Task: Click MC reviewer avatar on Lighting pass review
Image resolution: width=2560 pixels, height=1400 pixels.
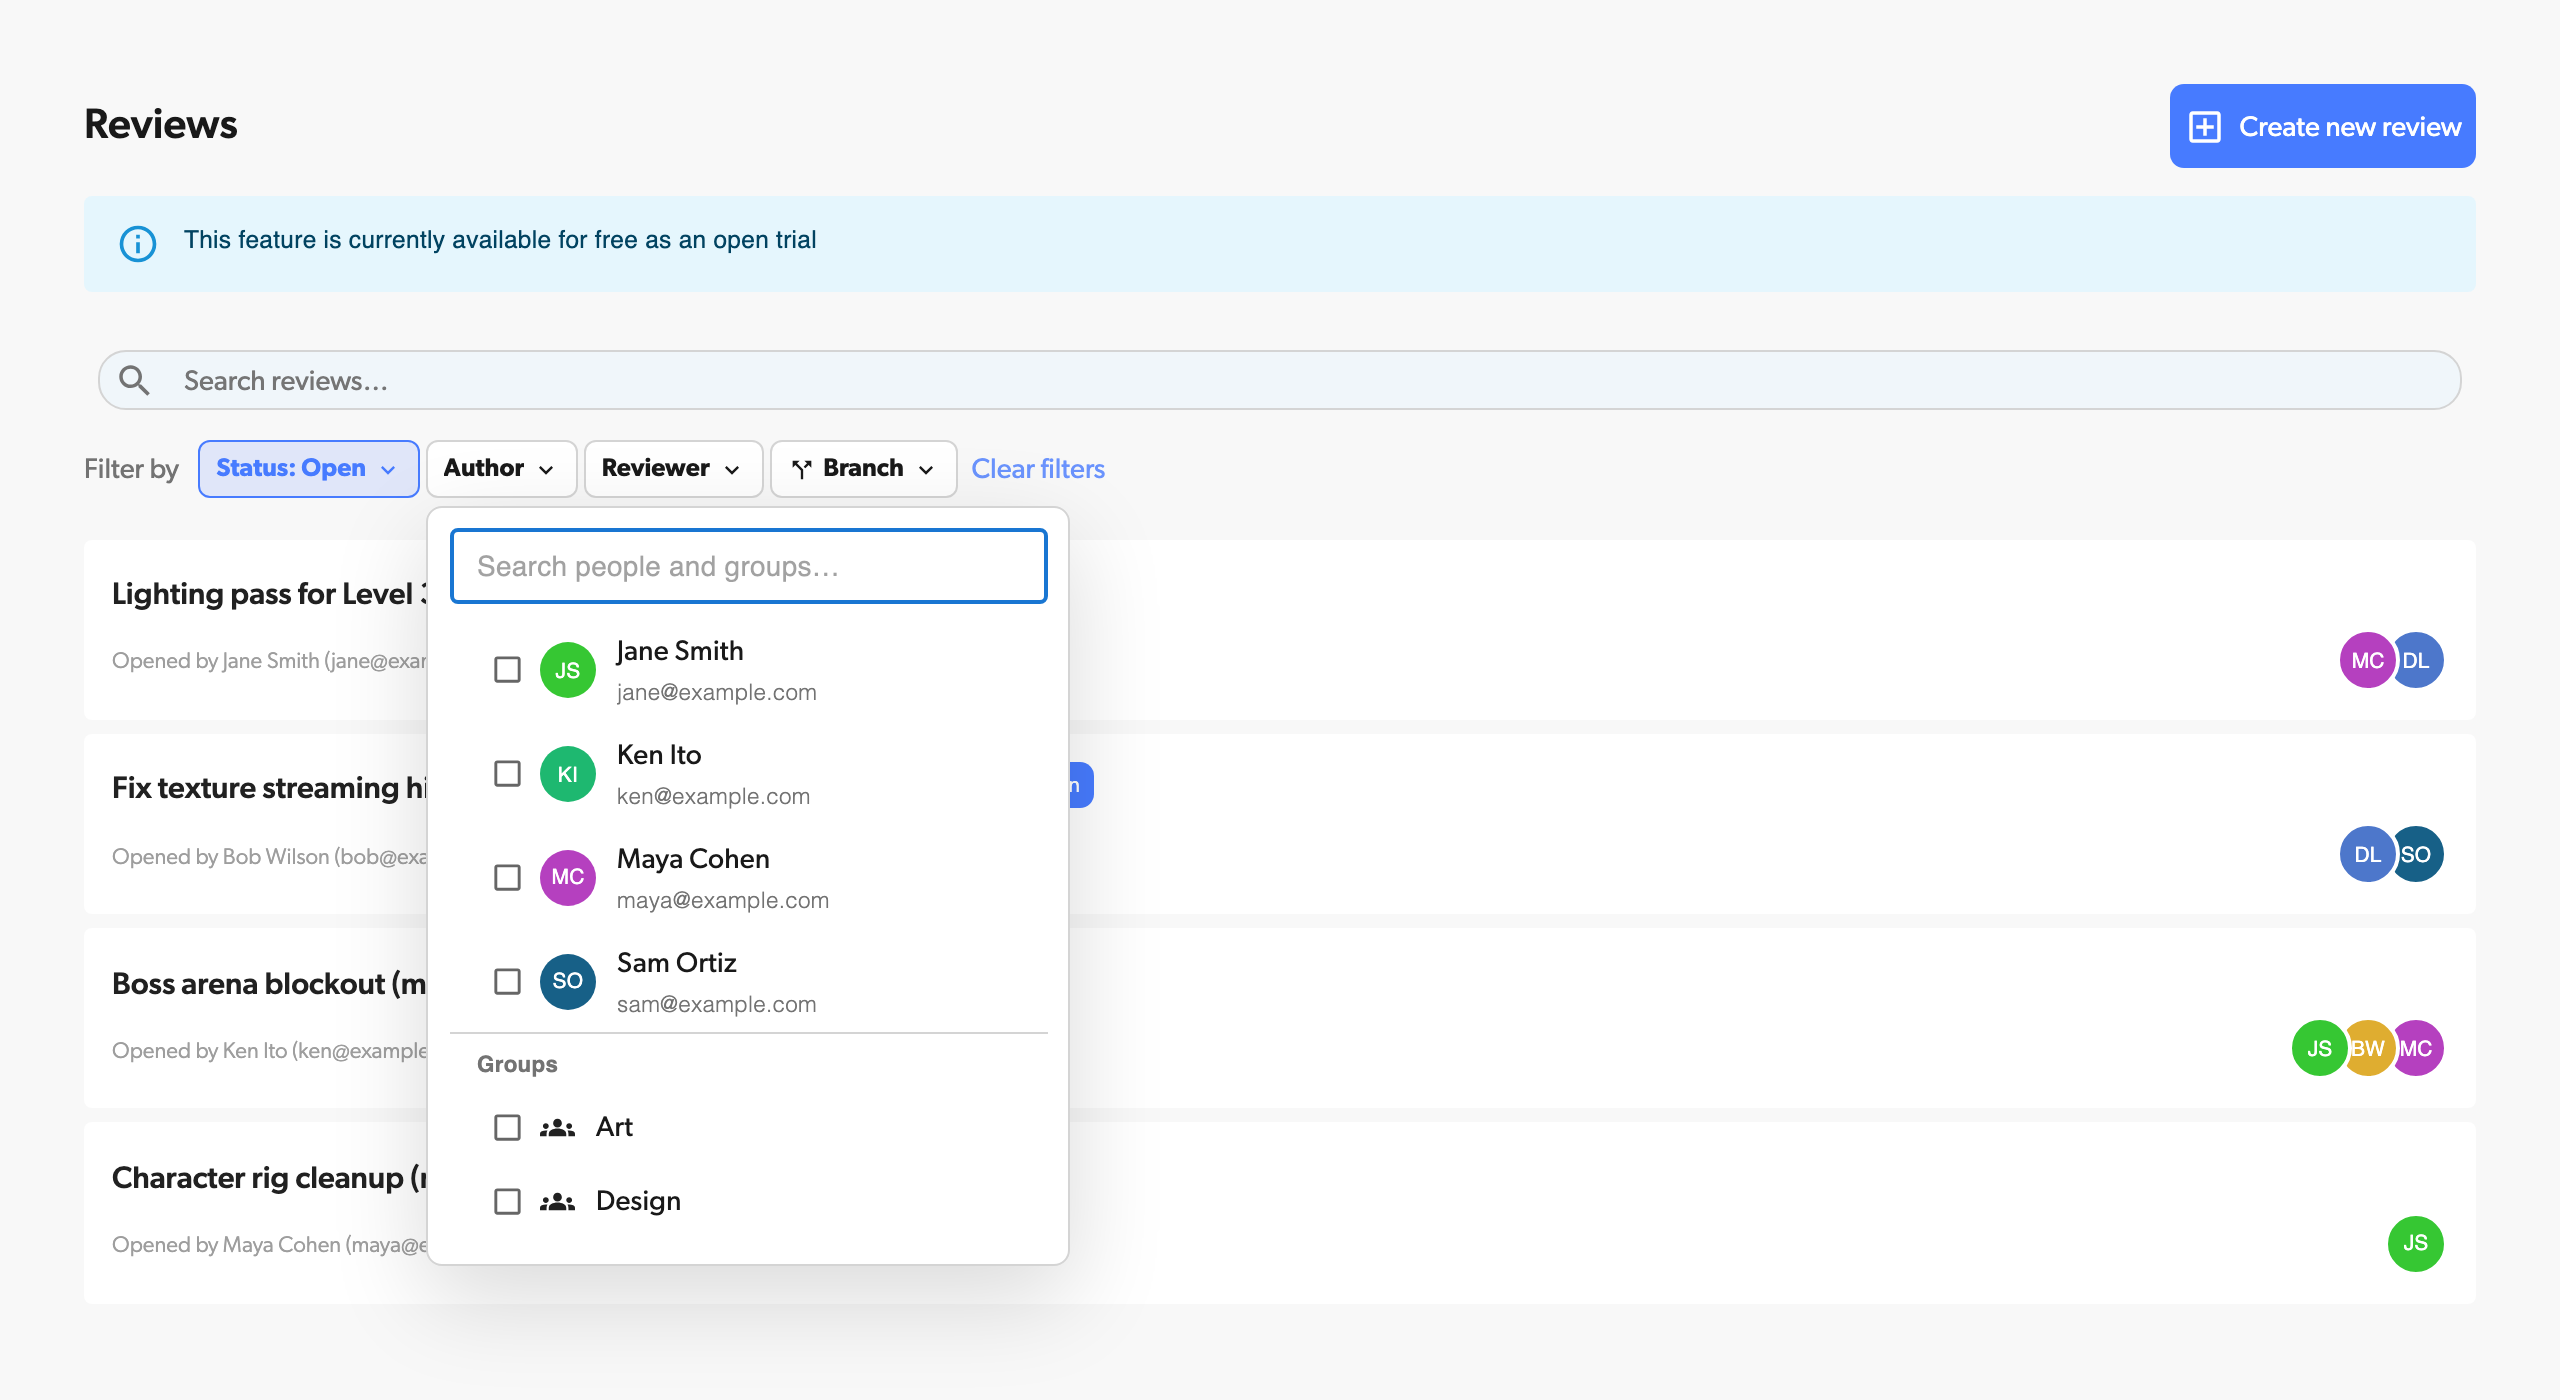Action: tap(2366, 660)
